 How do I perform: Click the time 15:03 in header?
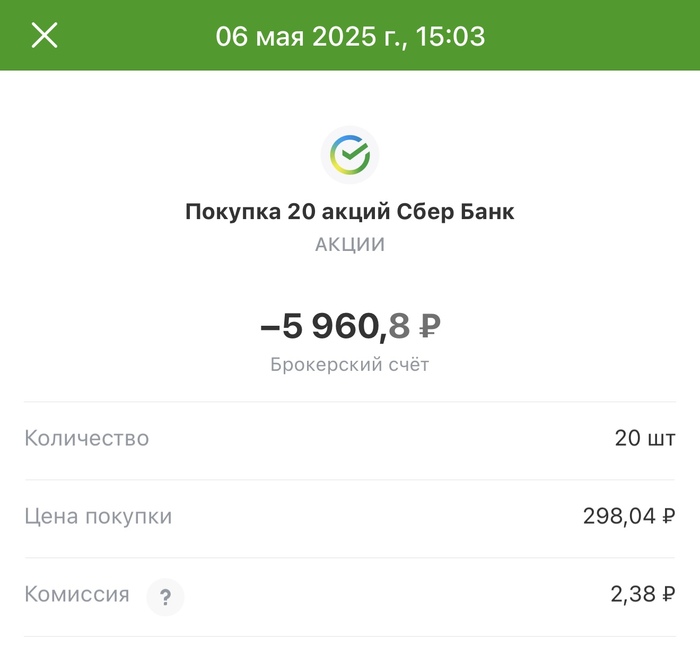click(451, 37)
